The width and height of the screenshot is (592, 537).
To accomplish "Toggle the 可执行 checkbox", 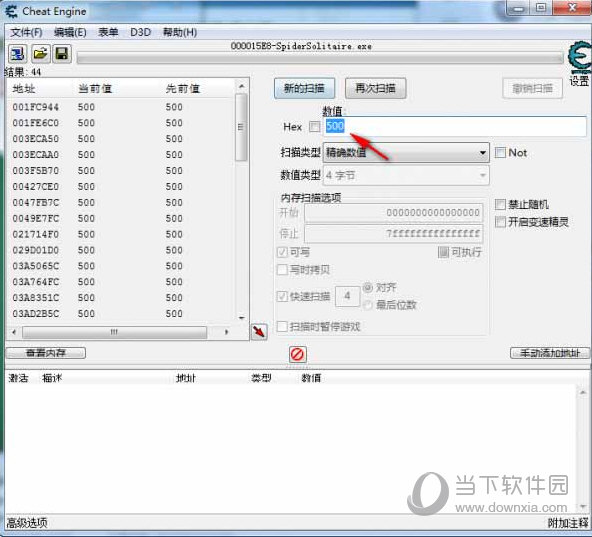I will pos(443,252).
